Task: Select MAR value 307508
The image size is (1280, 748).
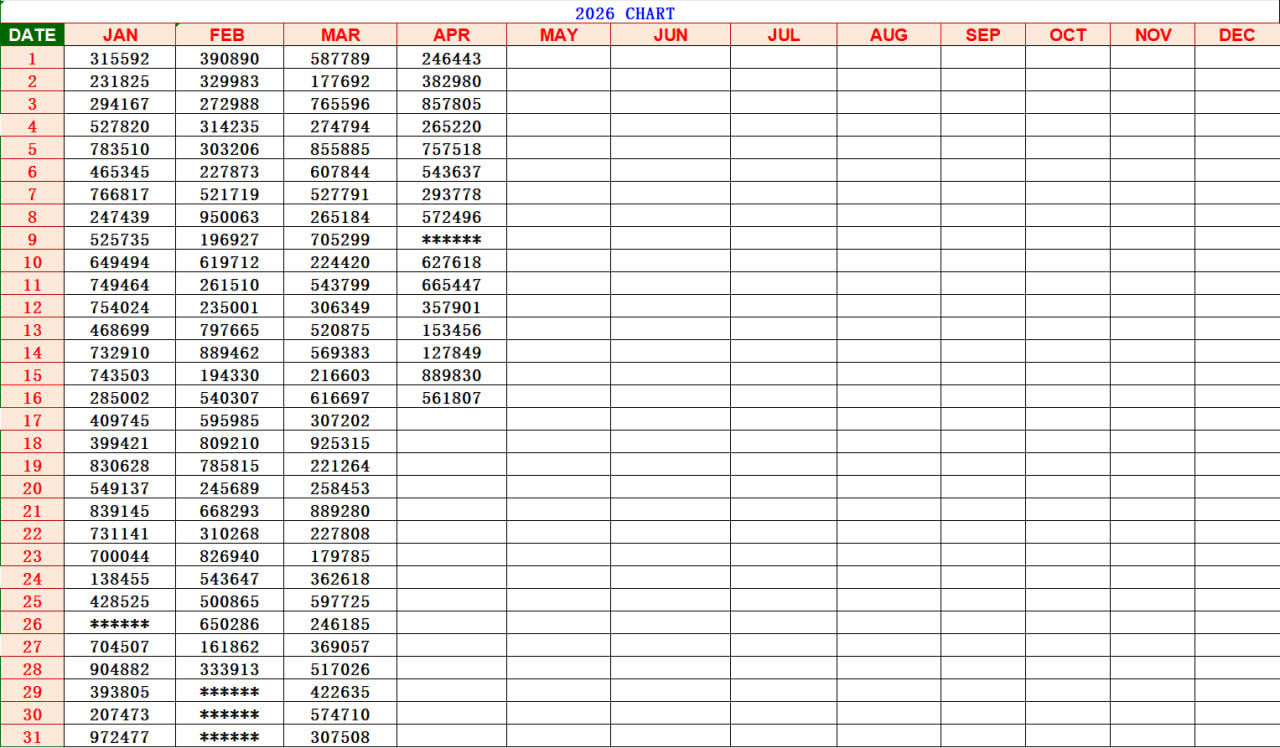Action: (x=340, y=737)
